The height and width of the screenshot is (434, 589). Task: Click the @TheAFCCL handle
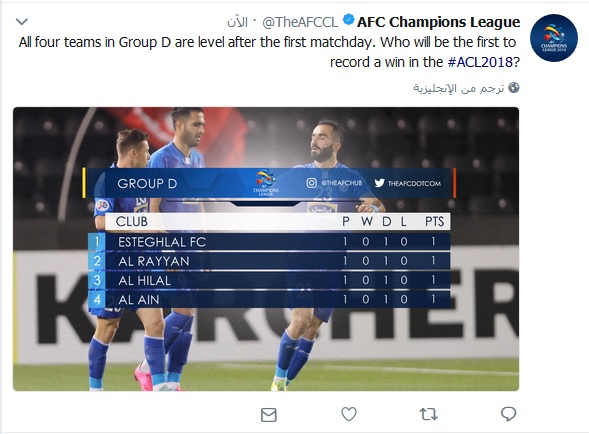[300, 22]
